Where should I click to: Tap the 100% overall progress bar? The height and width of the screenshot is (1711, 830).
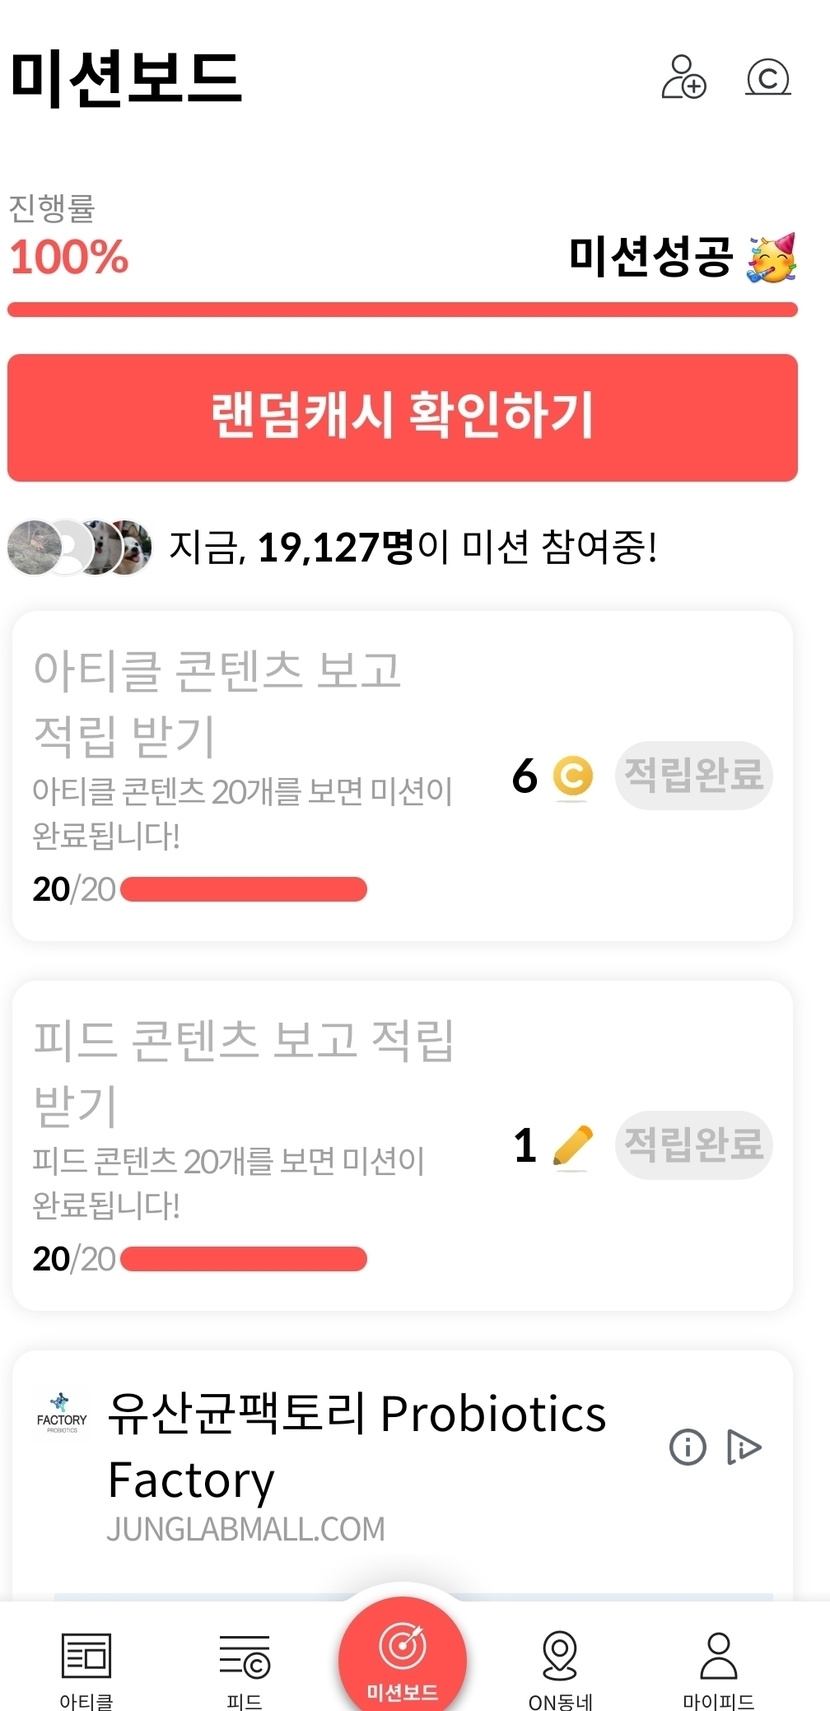[402, 310]
